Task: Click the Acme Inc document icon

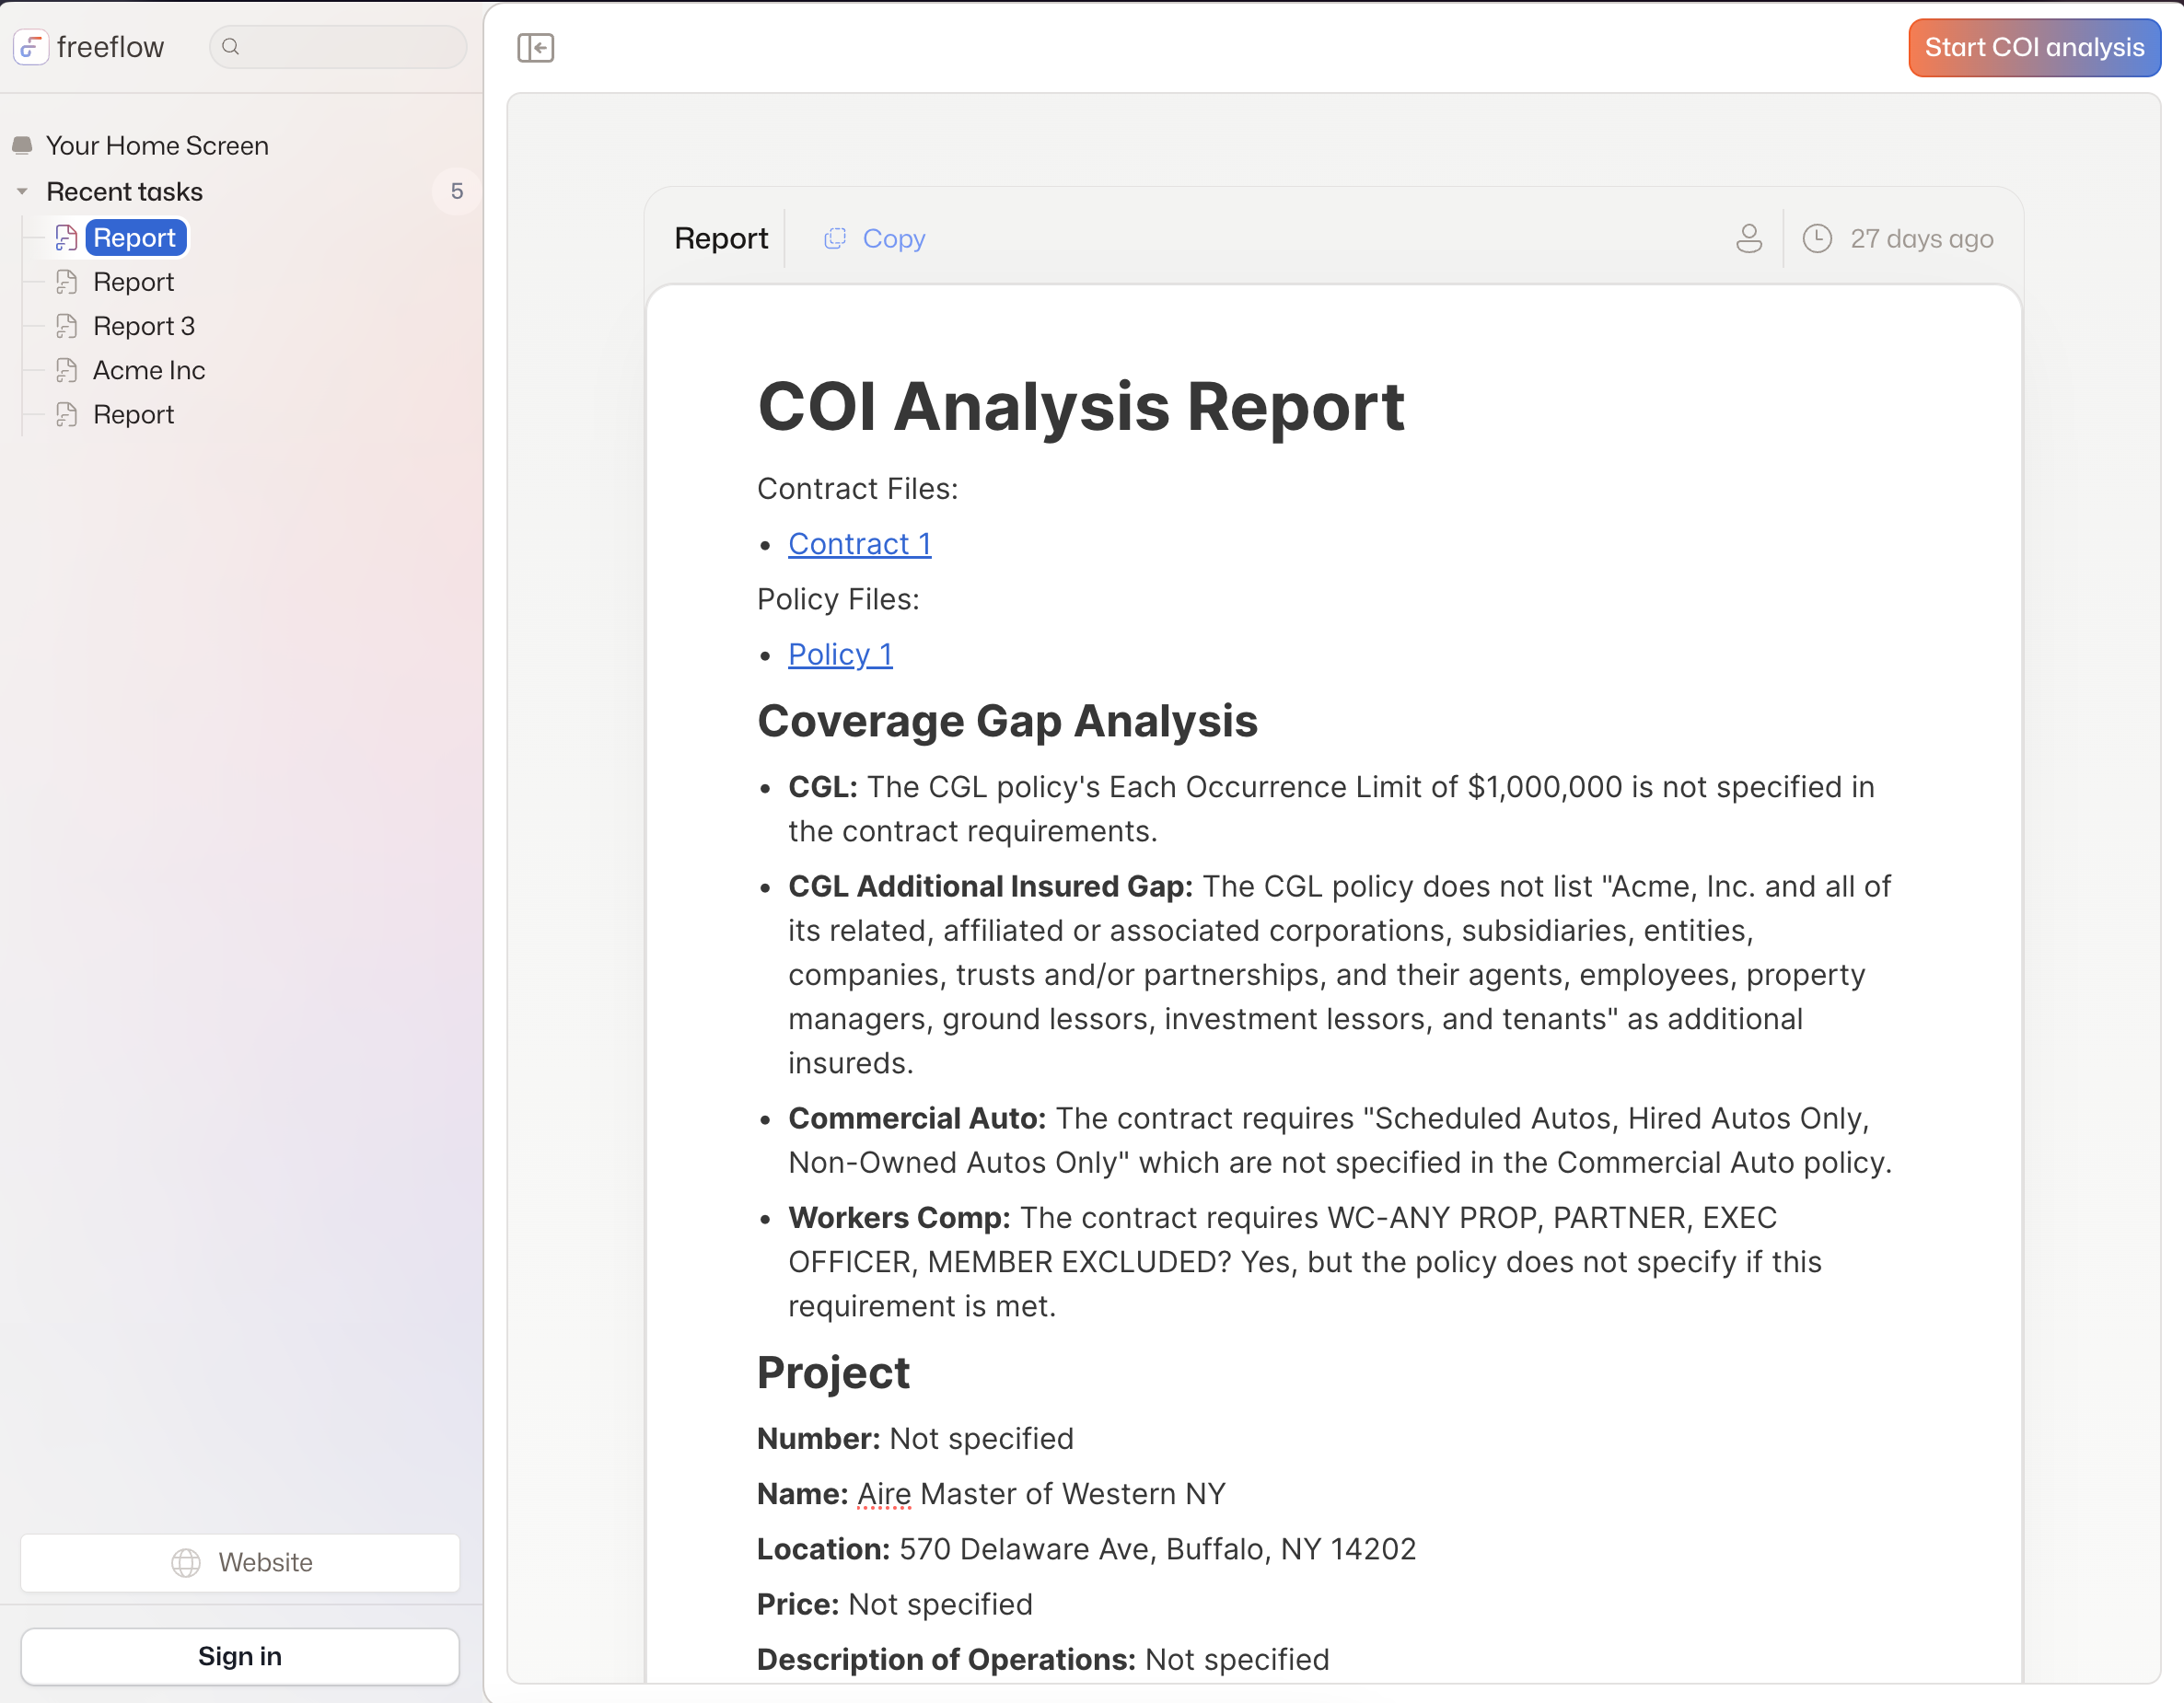Action: (67, 370)
